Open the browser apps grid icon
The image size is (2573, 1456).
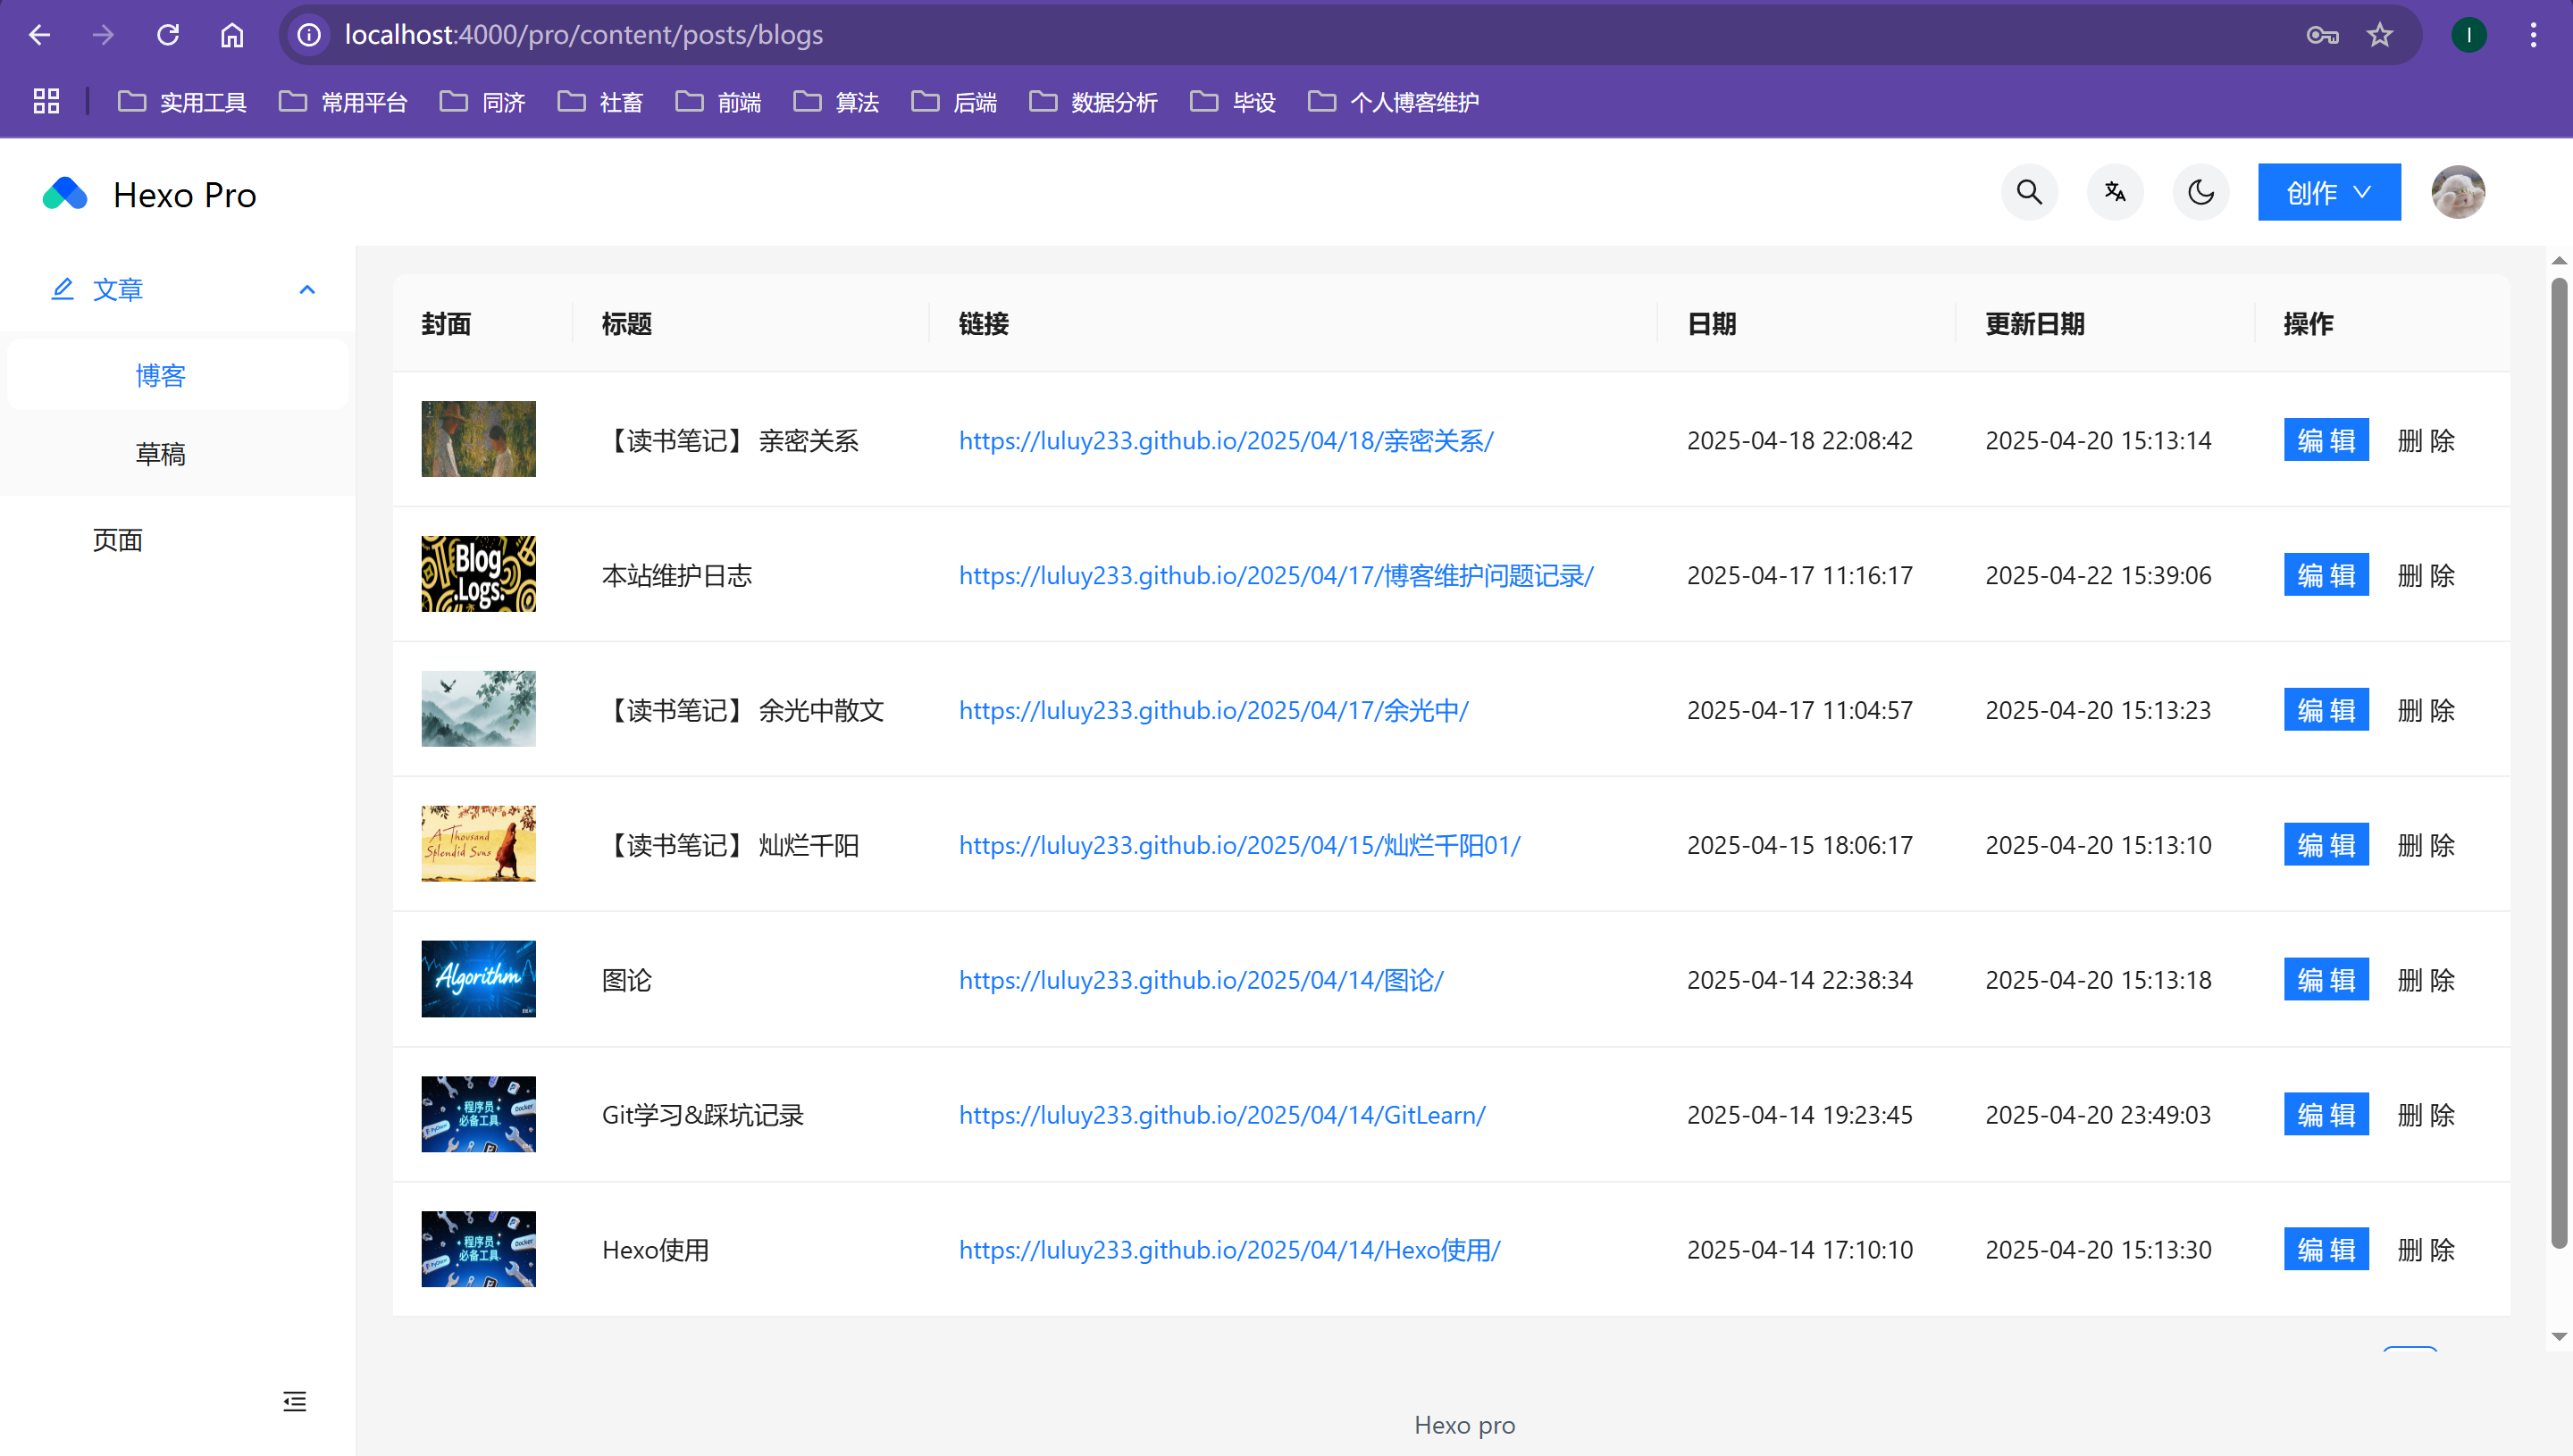46,101
